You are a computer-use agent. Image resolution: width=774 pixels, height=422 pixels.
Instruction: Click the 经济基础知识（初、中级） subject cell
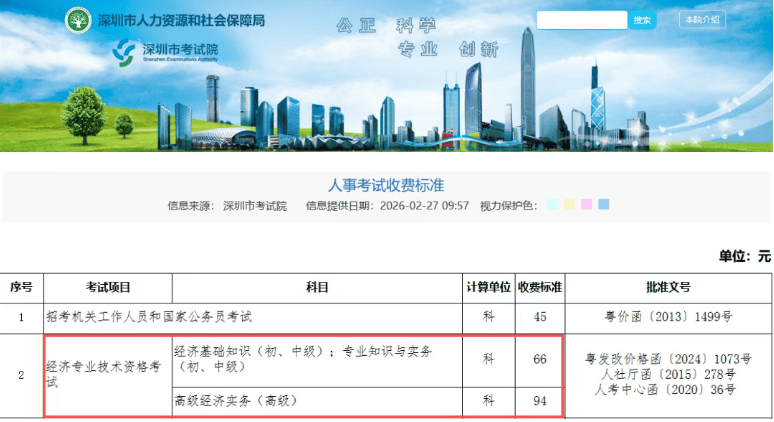pyautogui.click(x=317, y=359)
